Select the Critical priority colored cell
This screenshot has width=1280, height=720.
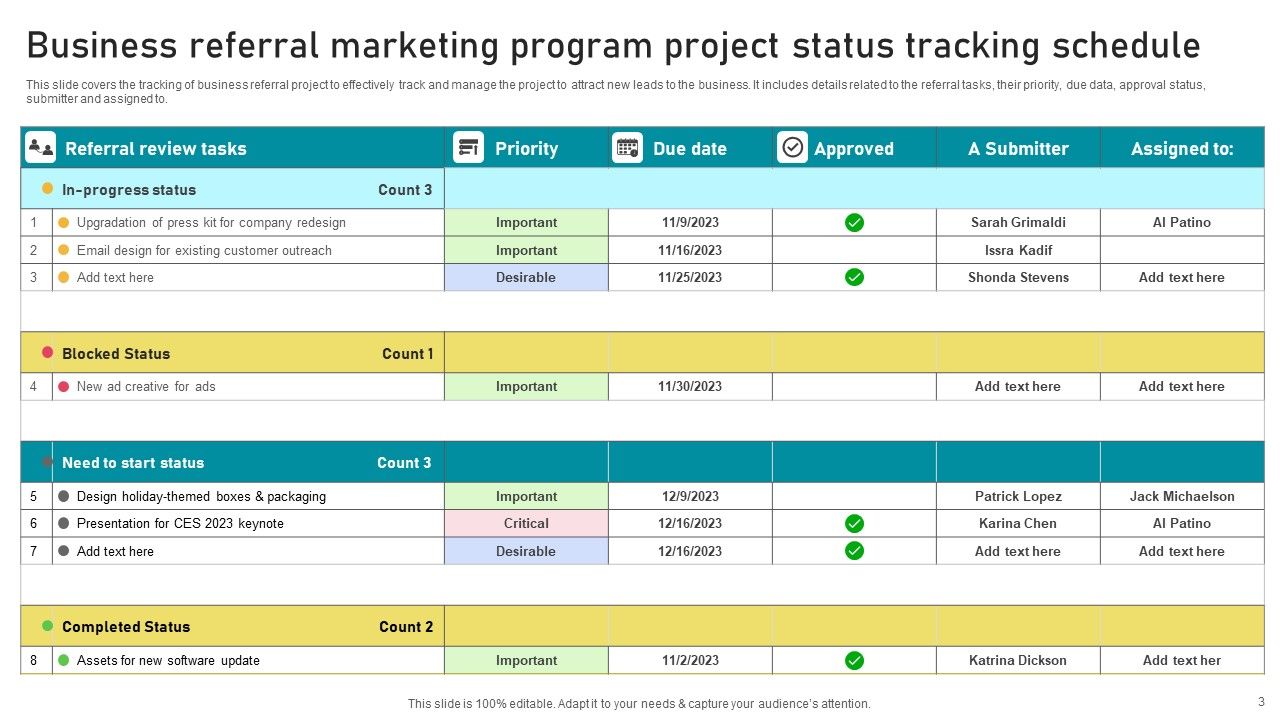[x=527, y=523]
